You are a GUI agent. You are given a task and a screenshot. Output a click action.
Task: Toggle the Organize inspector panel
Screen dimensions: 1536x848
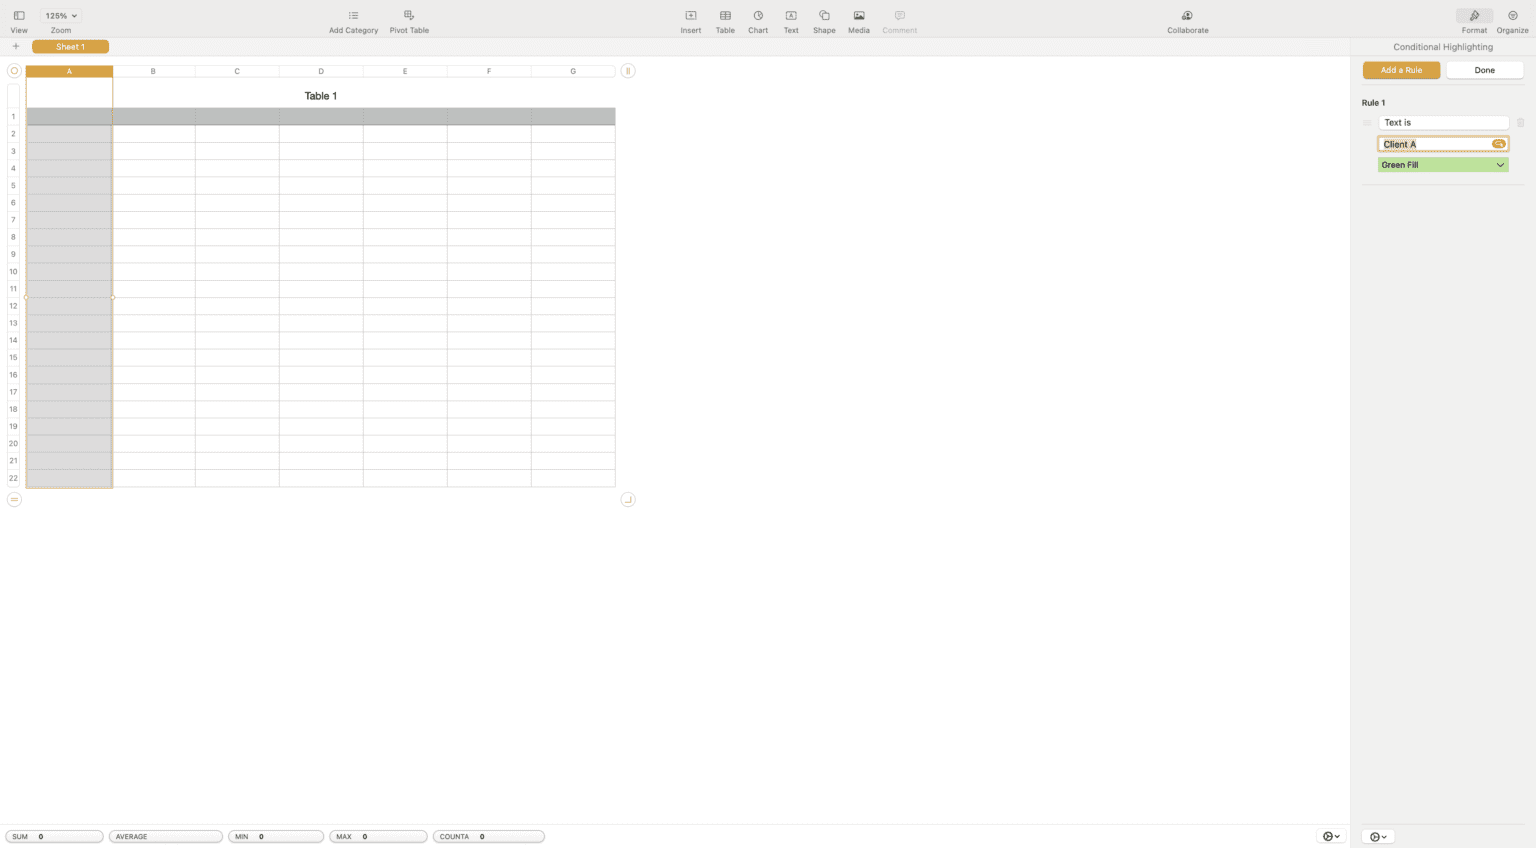(1512, 16)
